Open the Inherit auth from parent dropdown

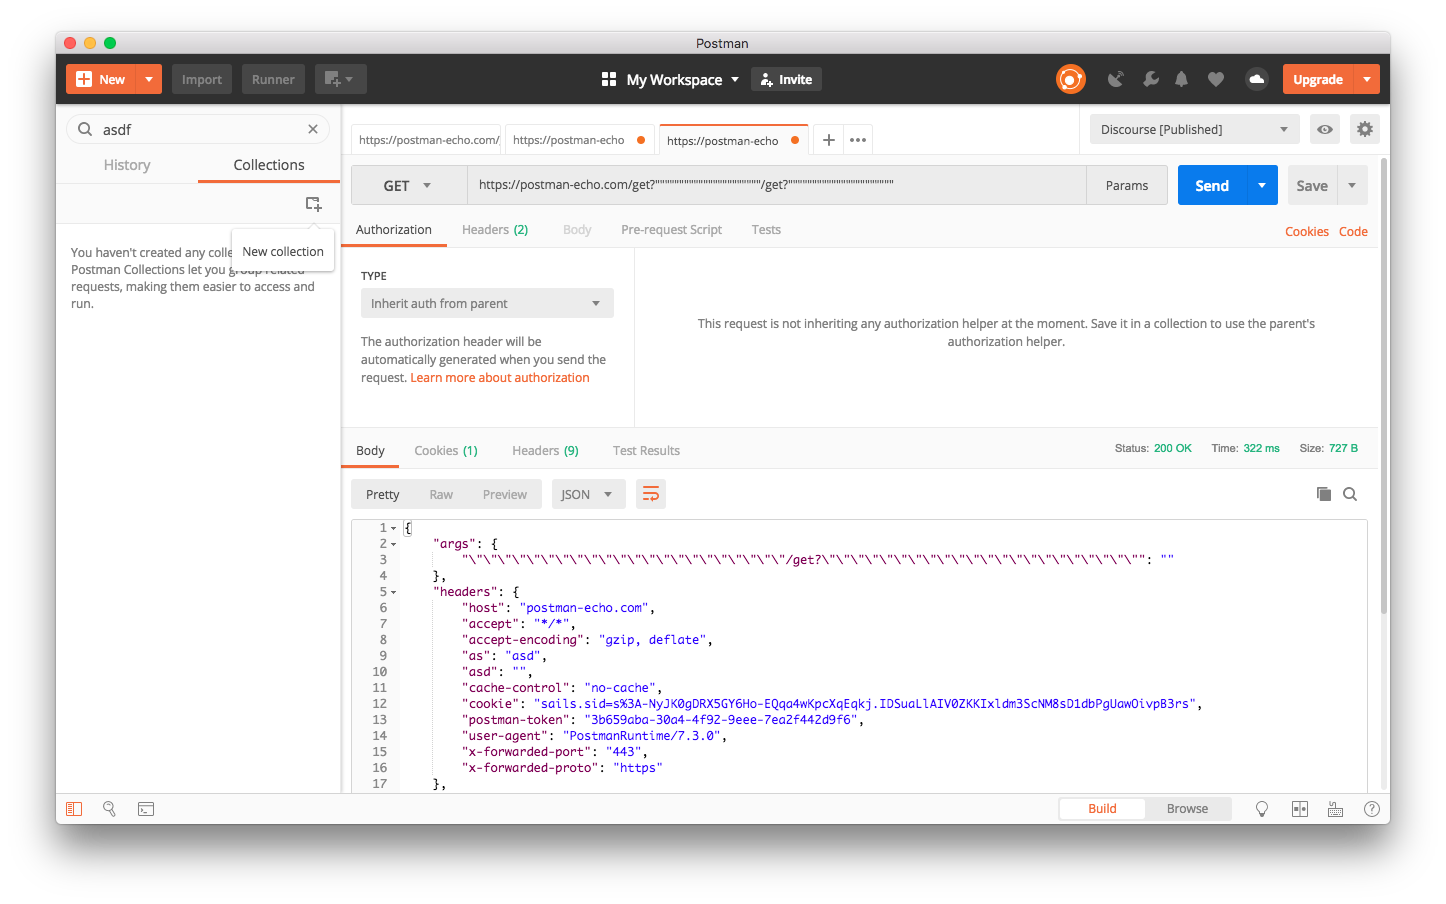[x=487, y=303]
